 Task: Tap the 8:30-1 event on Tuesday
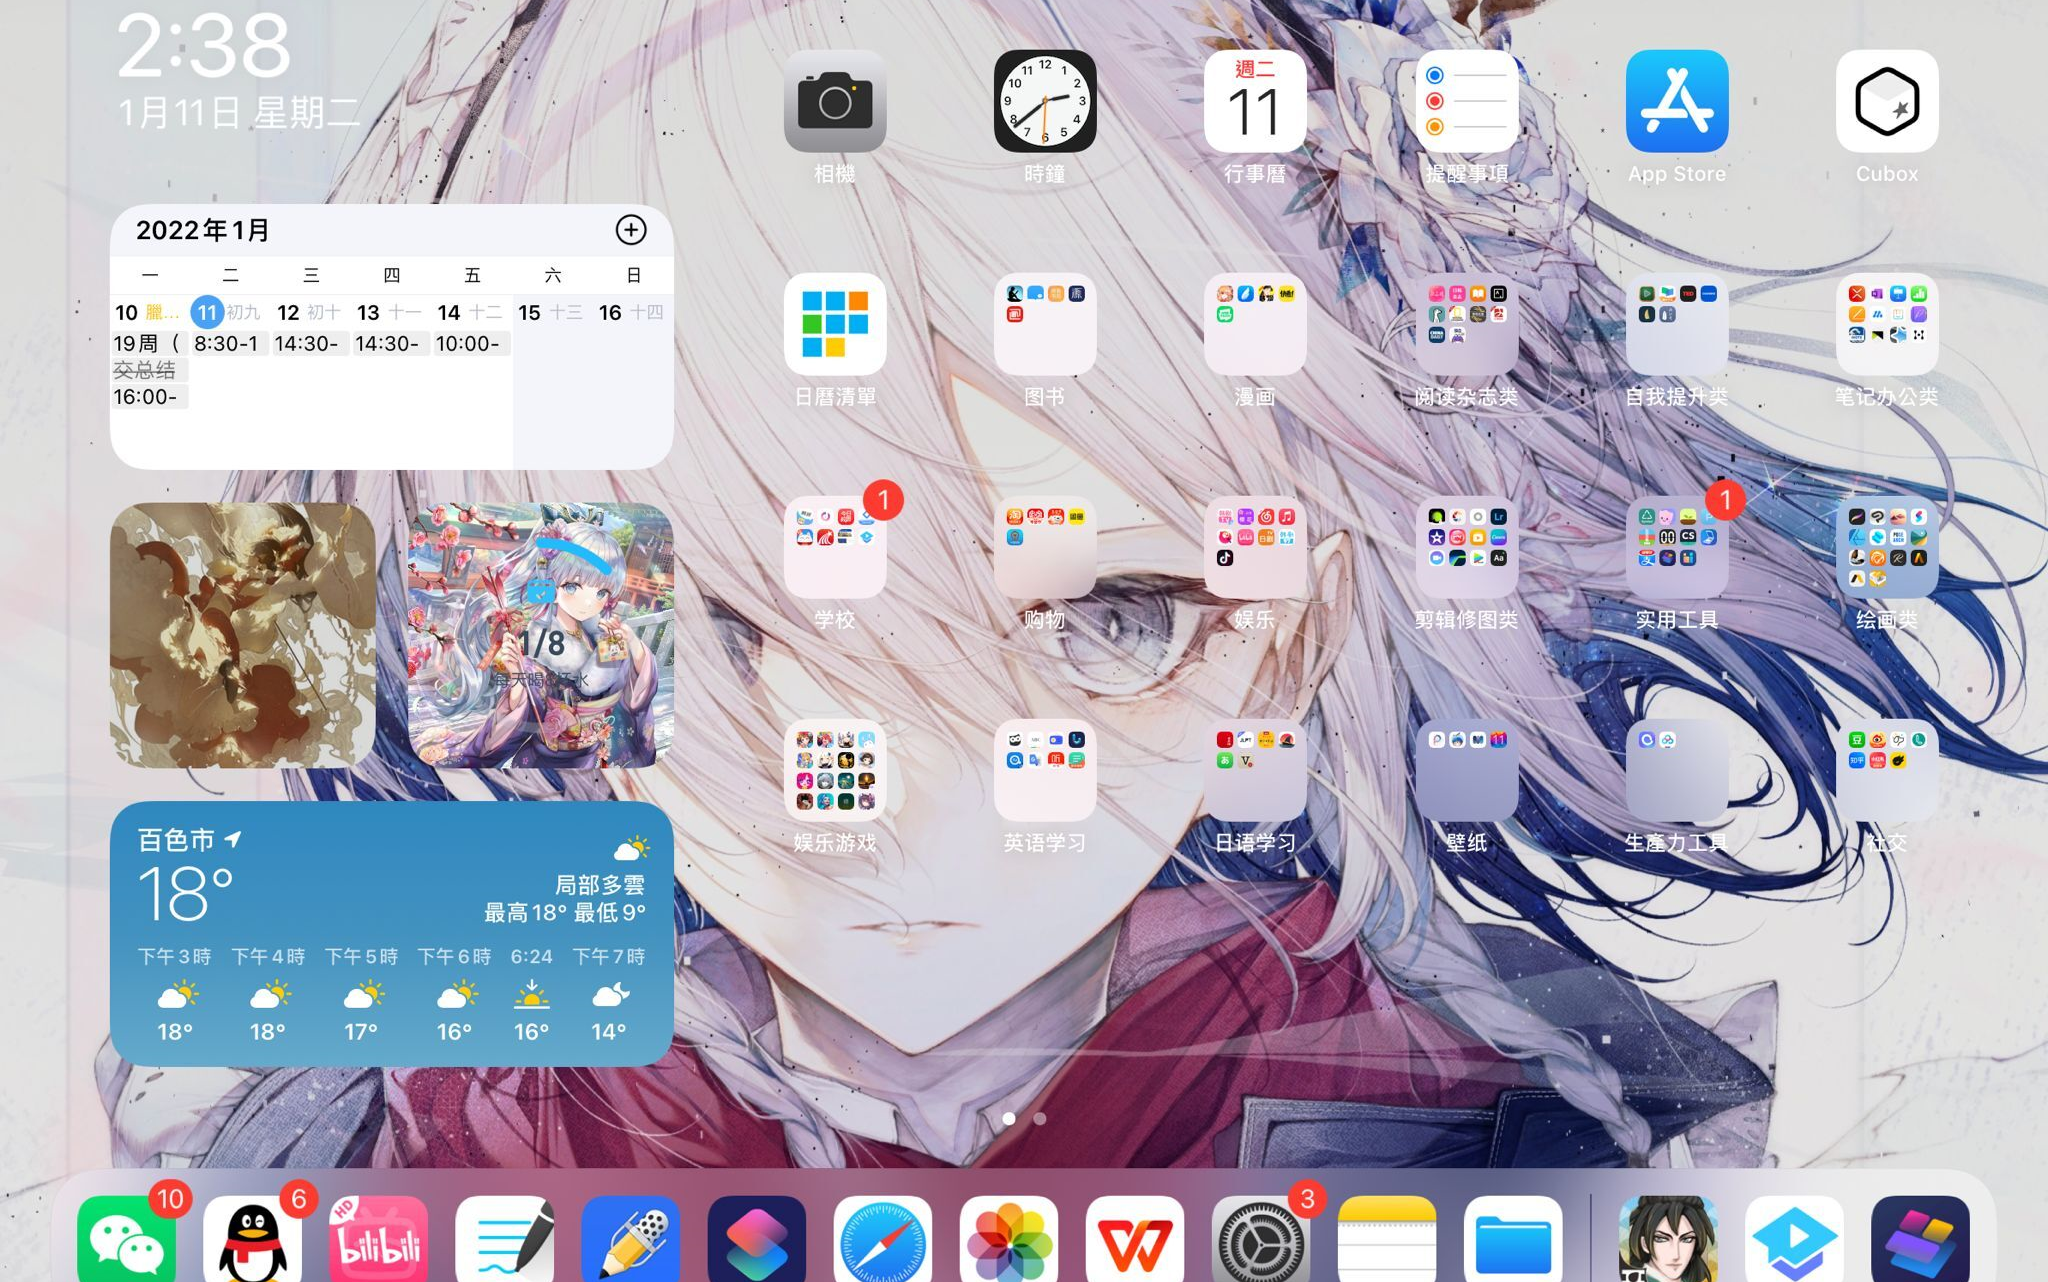[229, 344]
